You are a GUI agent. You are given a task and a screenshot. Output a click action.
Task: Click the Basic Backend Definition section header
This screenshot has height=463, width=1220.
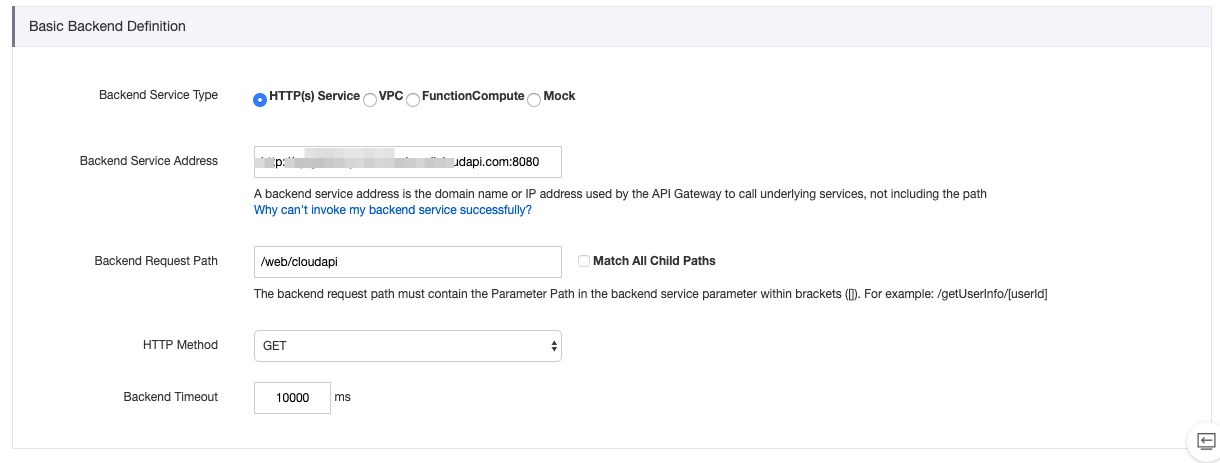click(107, 26)
